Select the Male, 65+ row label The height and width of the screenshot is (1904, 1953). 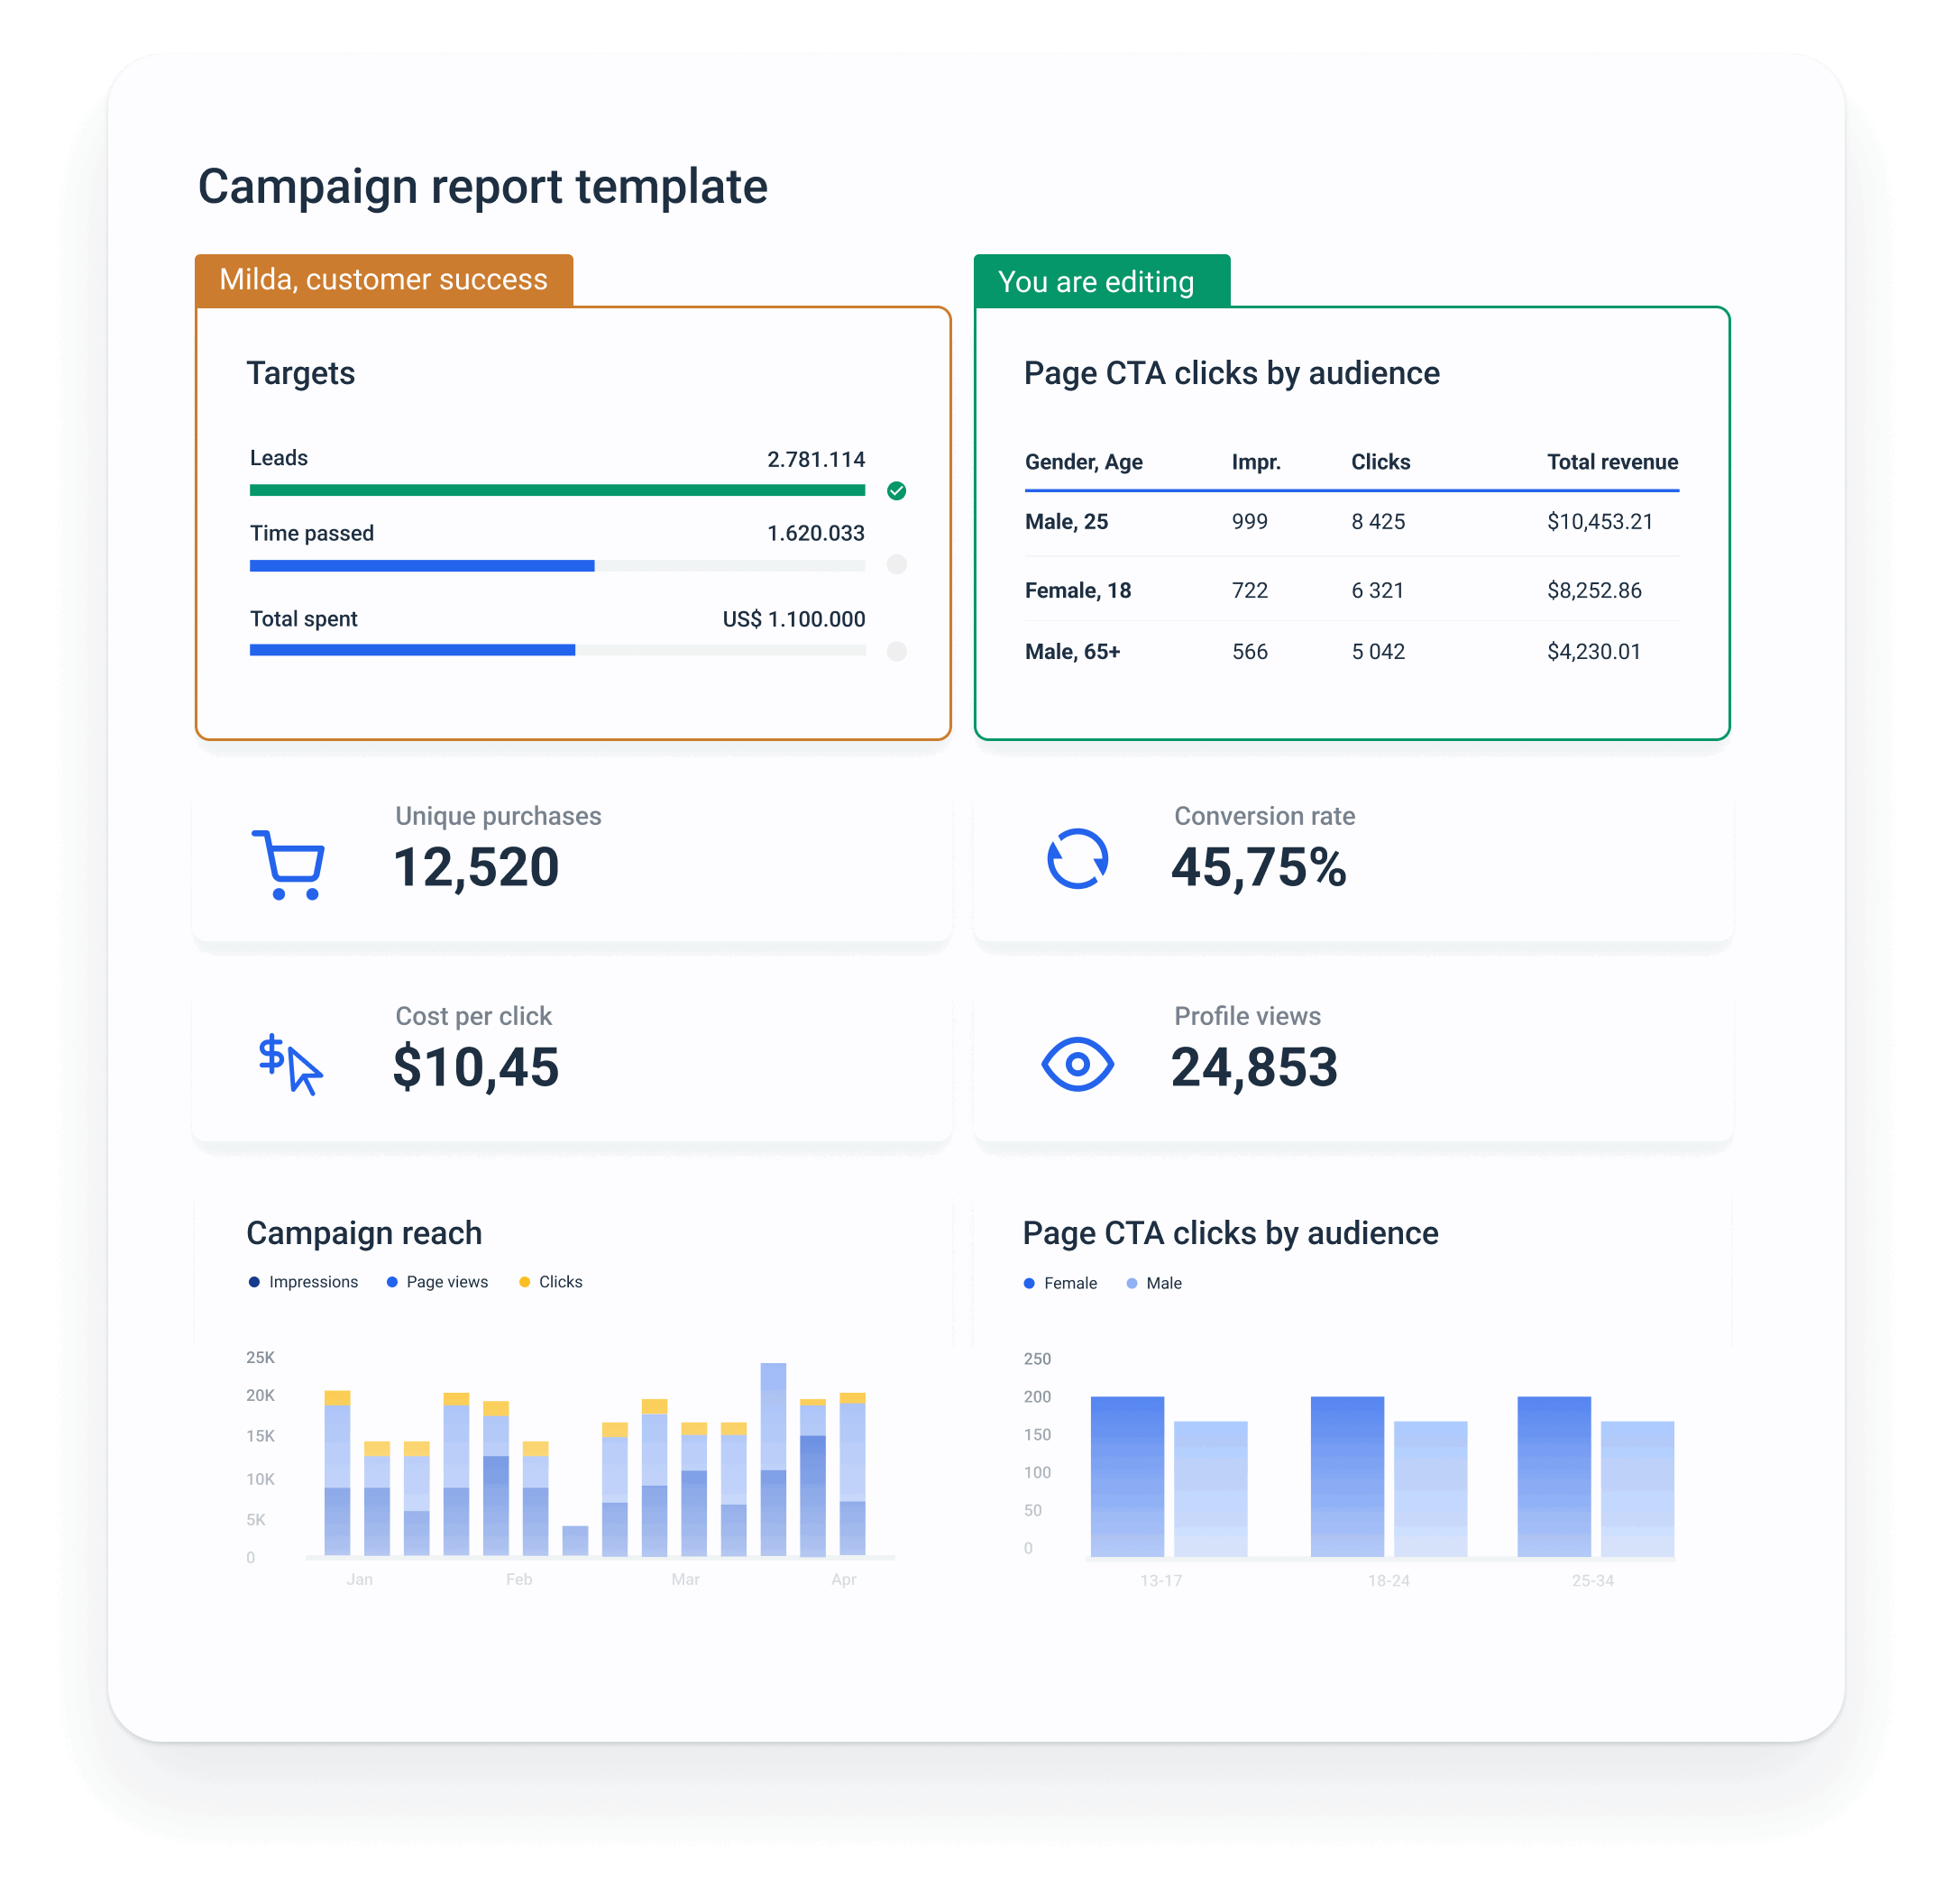click(x=1072, y=651)
